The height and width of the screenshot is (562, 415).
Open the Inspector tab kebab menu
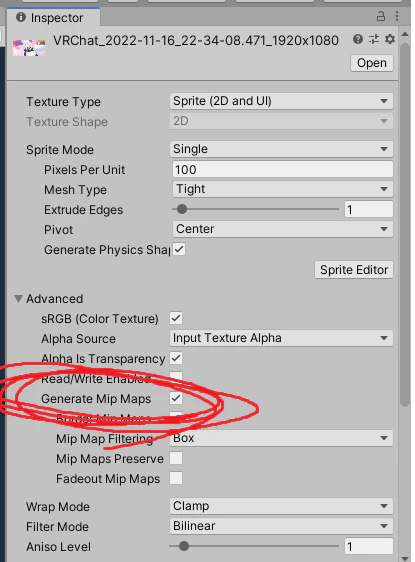397,16
